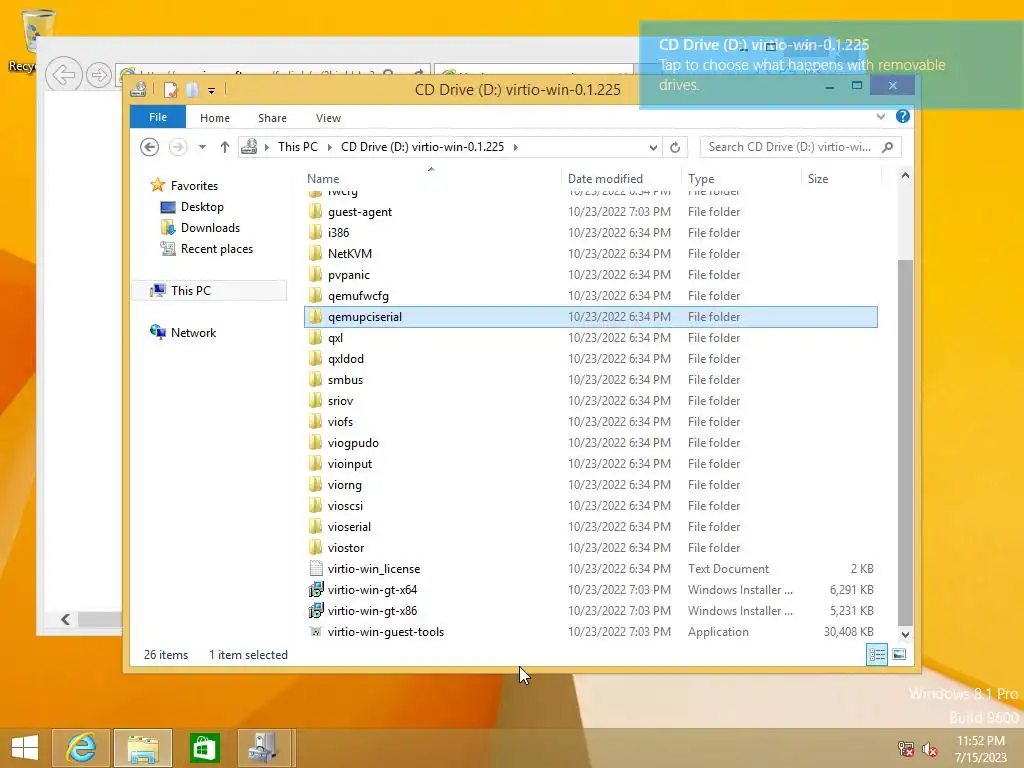
Task: Click the search magnifier icon
Action: tap(888, 147)
